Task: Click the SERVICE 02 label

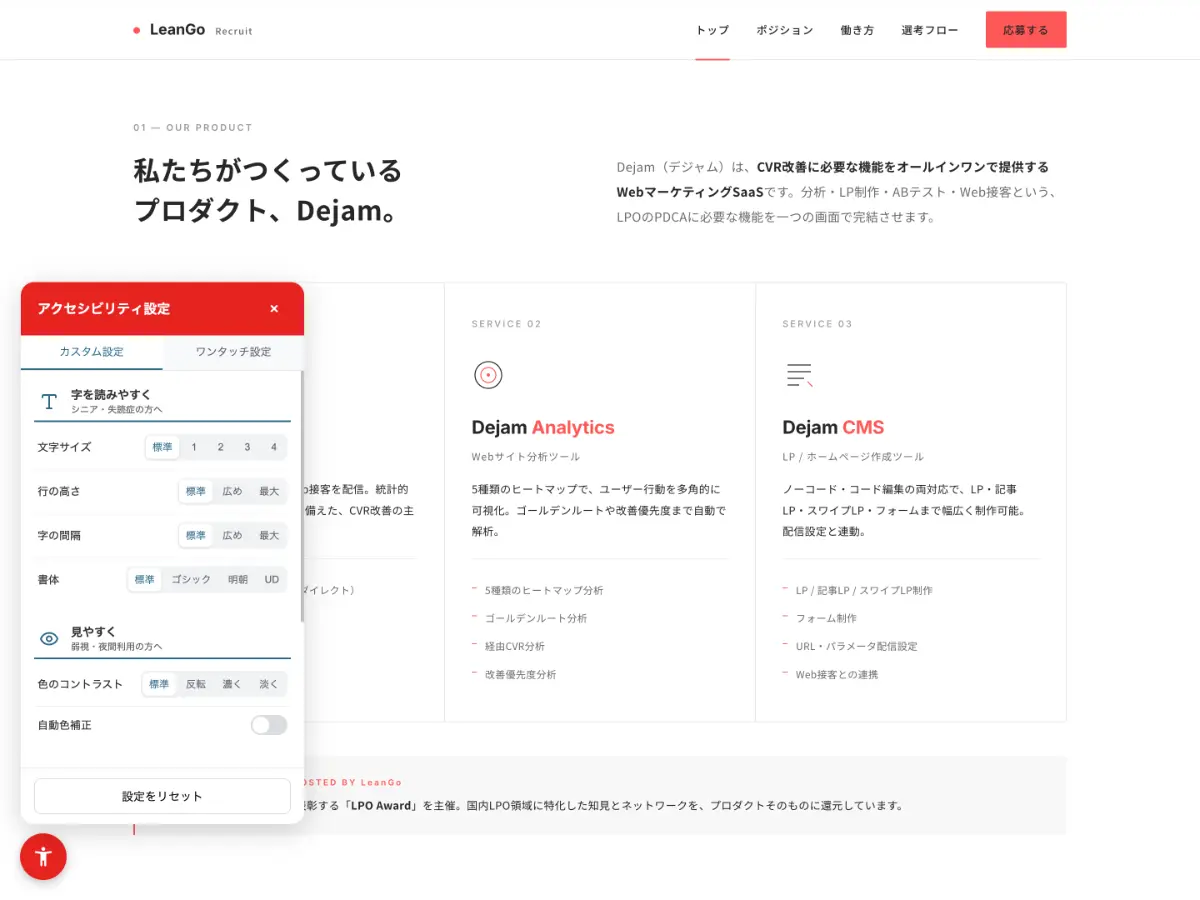Action: click(x=506, y=324)
